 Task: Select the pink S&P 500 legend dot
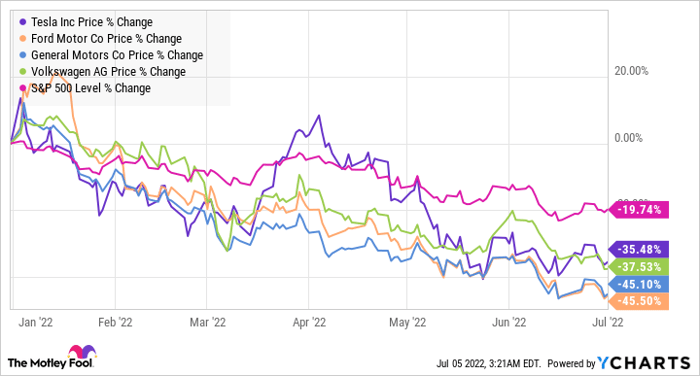[x=23, y=88]
